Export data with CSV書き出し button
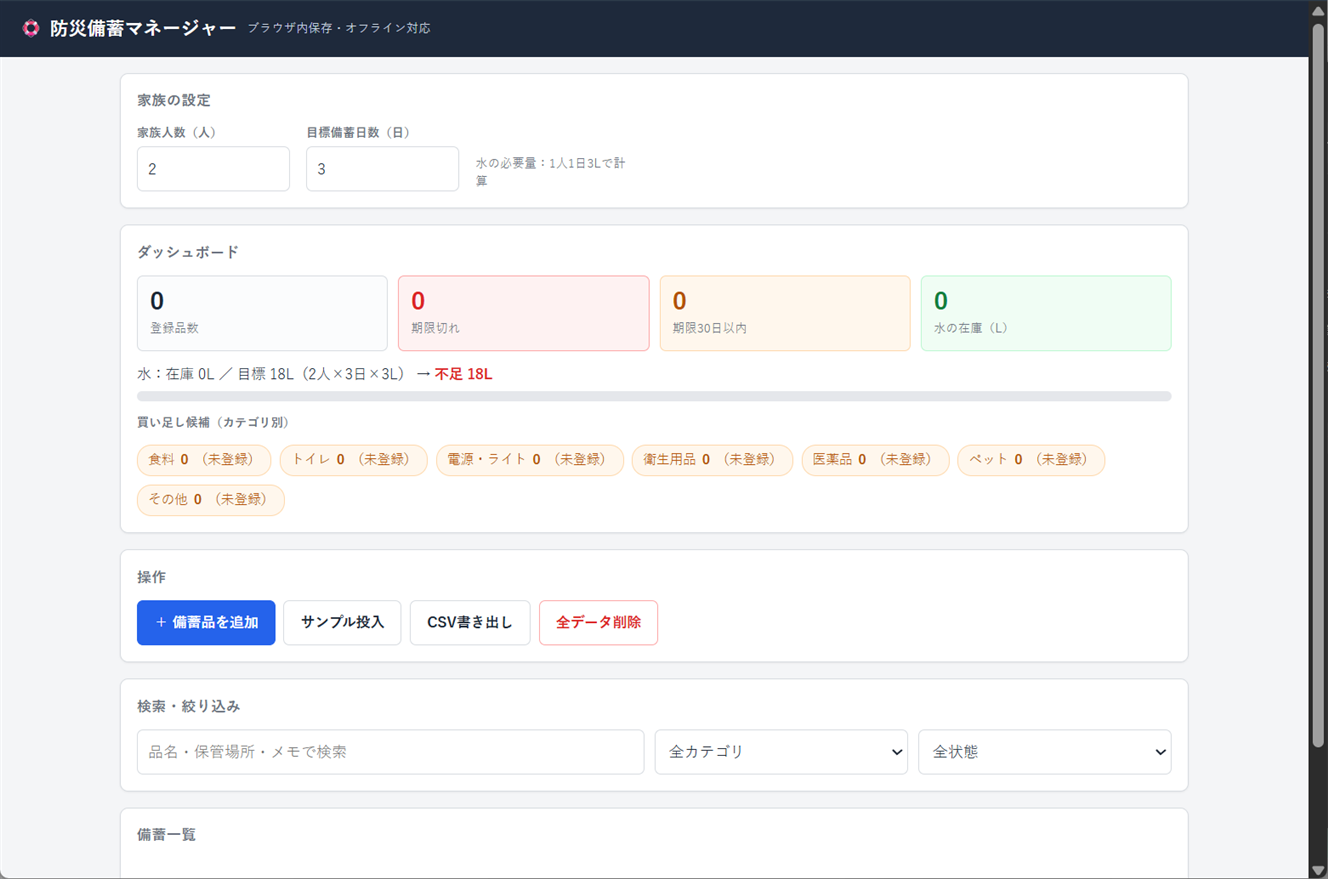Image resolution: width=1328 pixels, height=879 pixels. coord(470,622)
